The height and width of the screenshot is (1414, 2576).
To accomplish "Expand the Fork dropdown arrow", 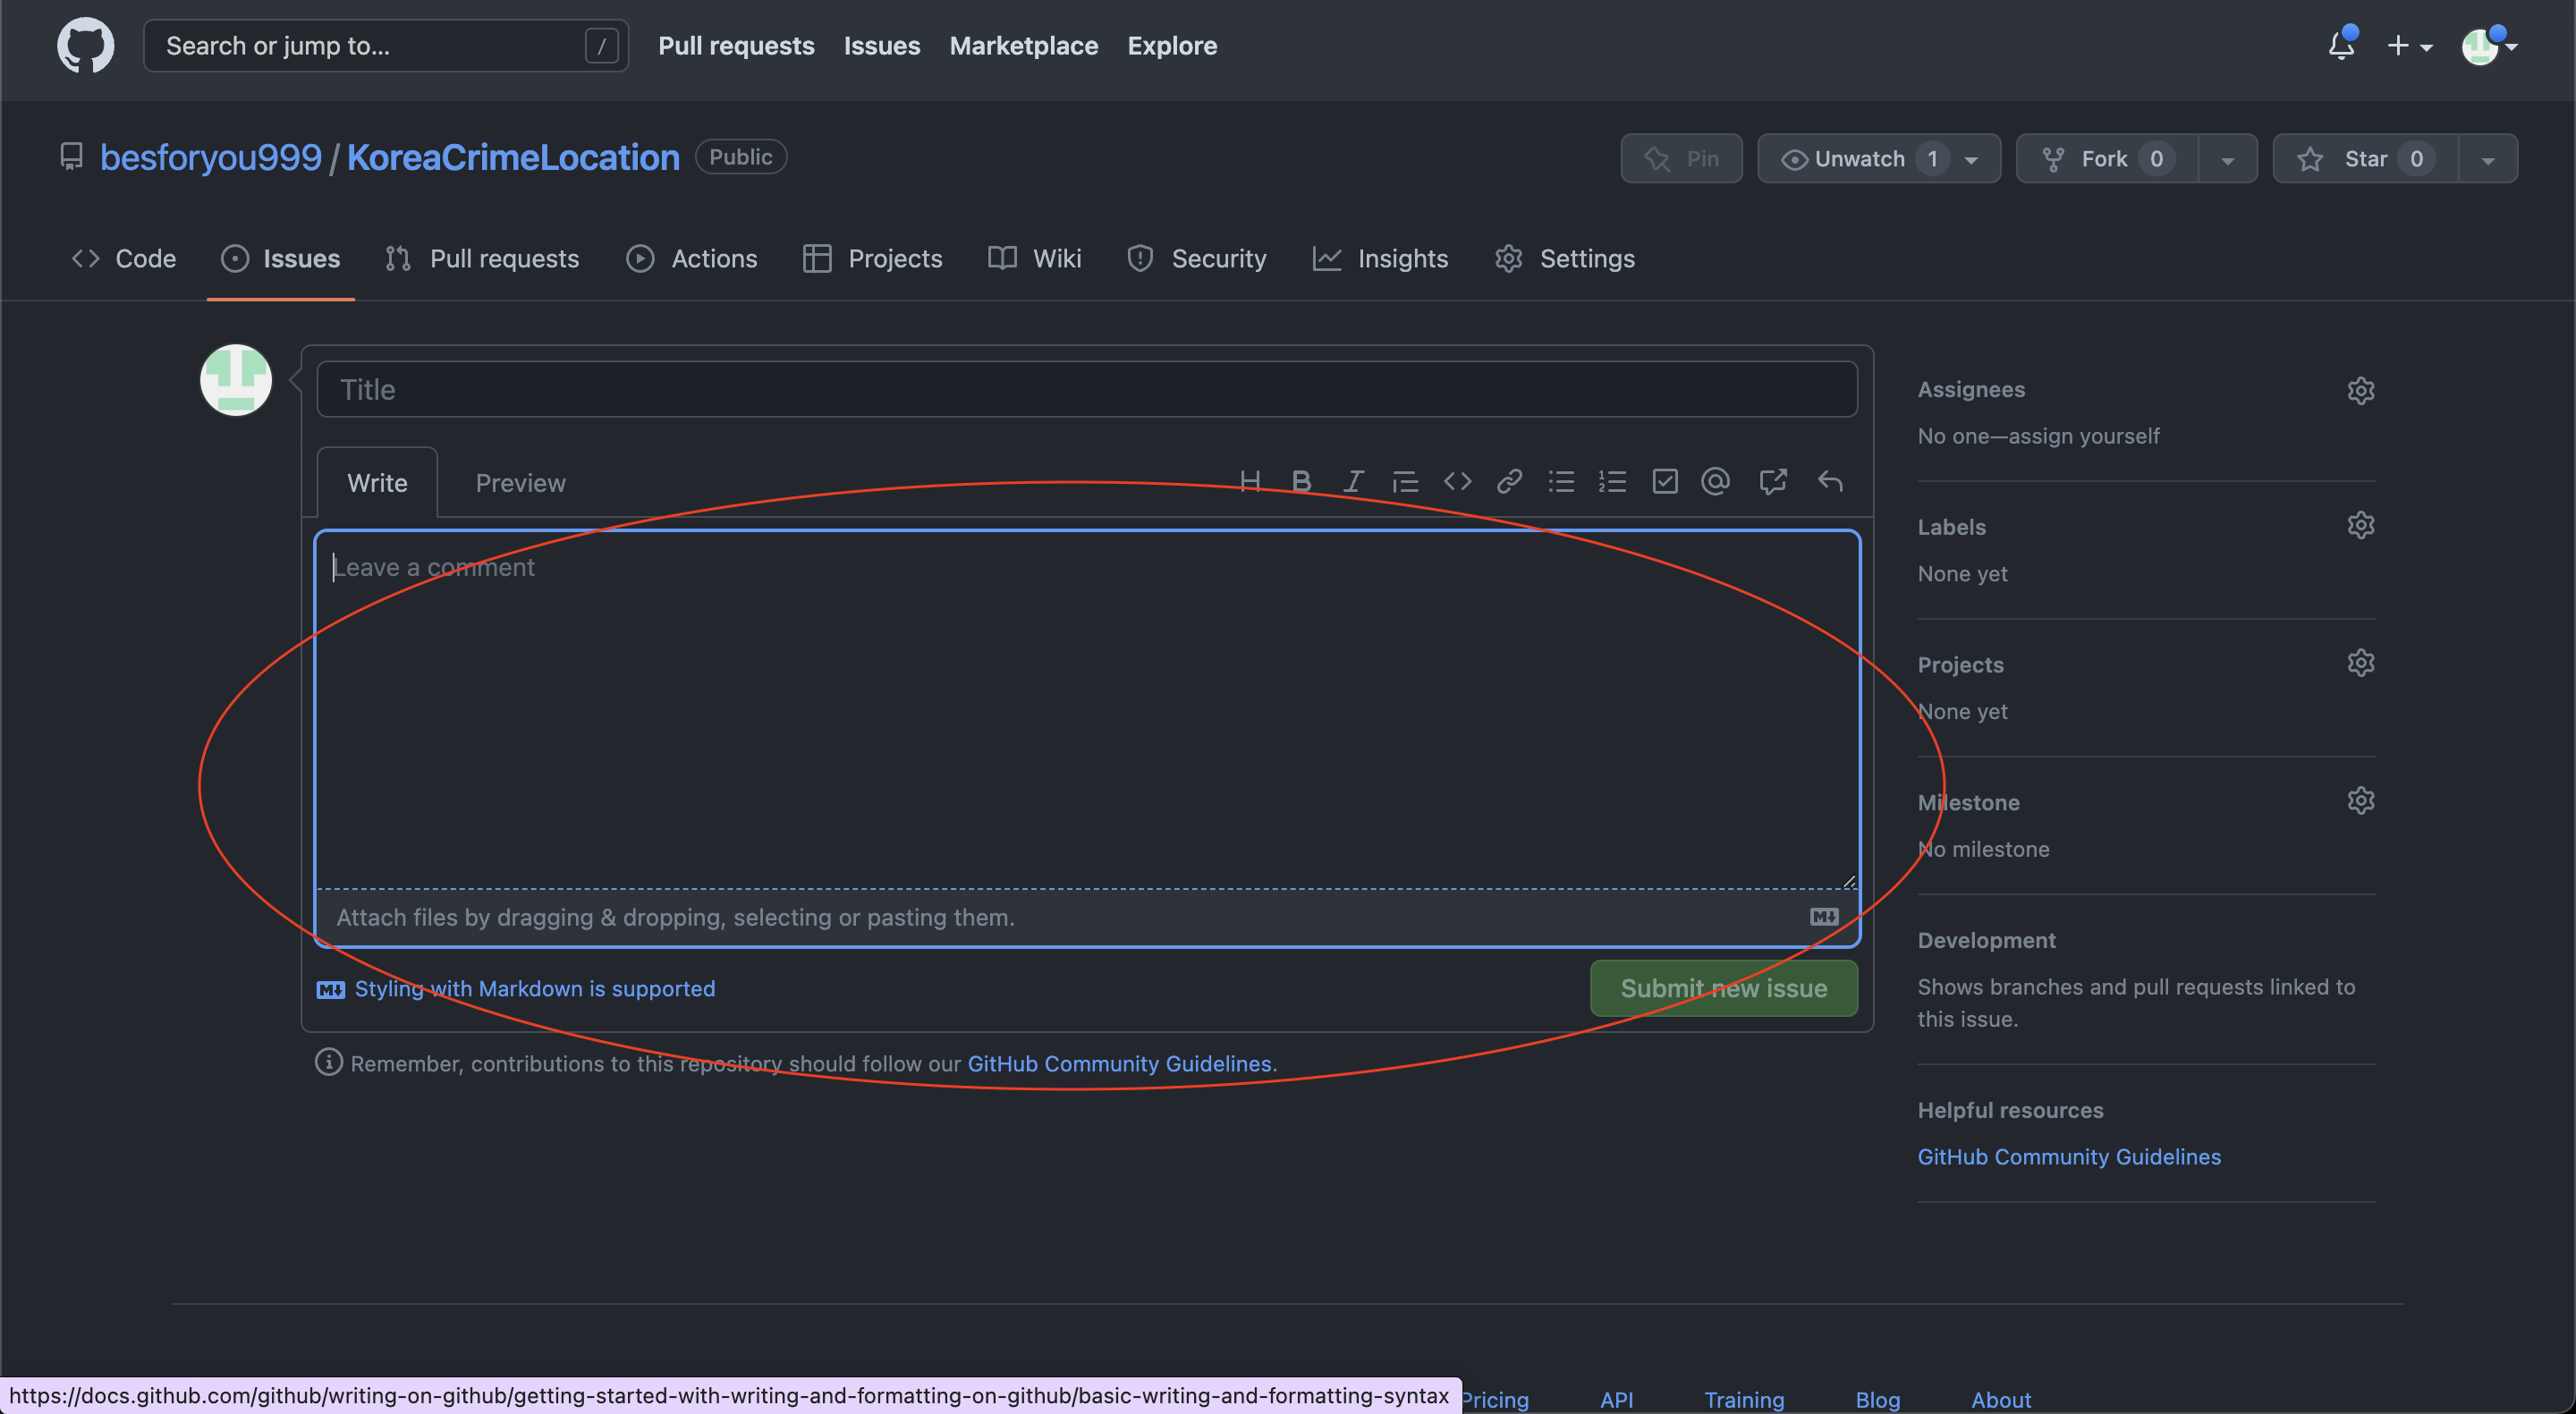I will pyautogui.click(x=2227, y=160).
